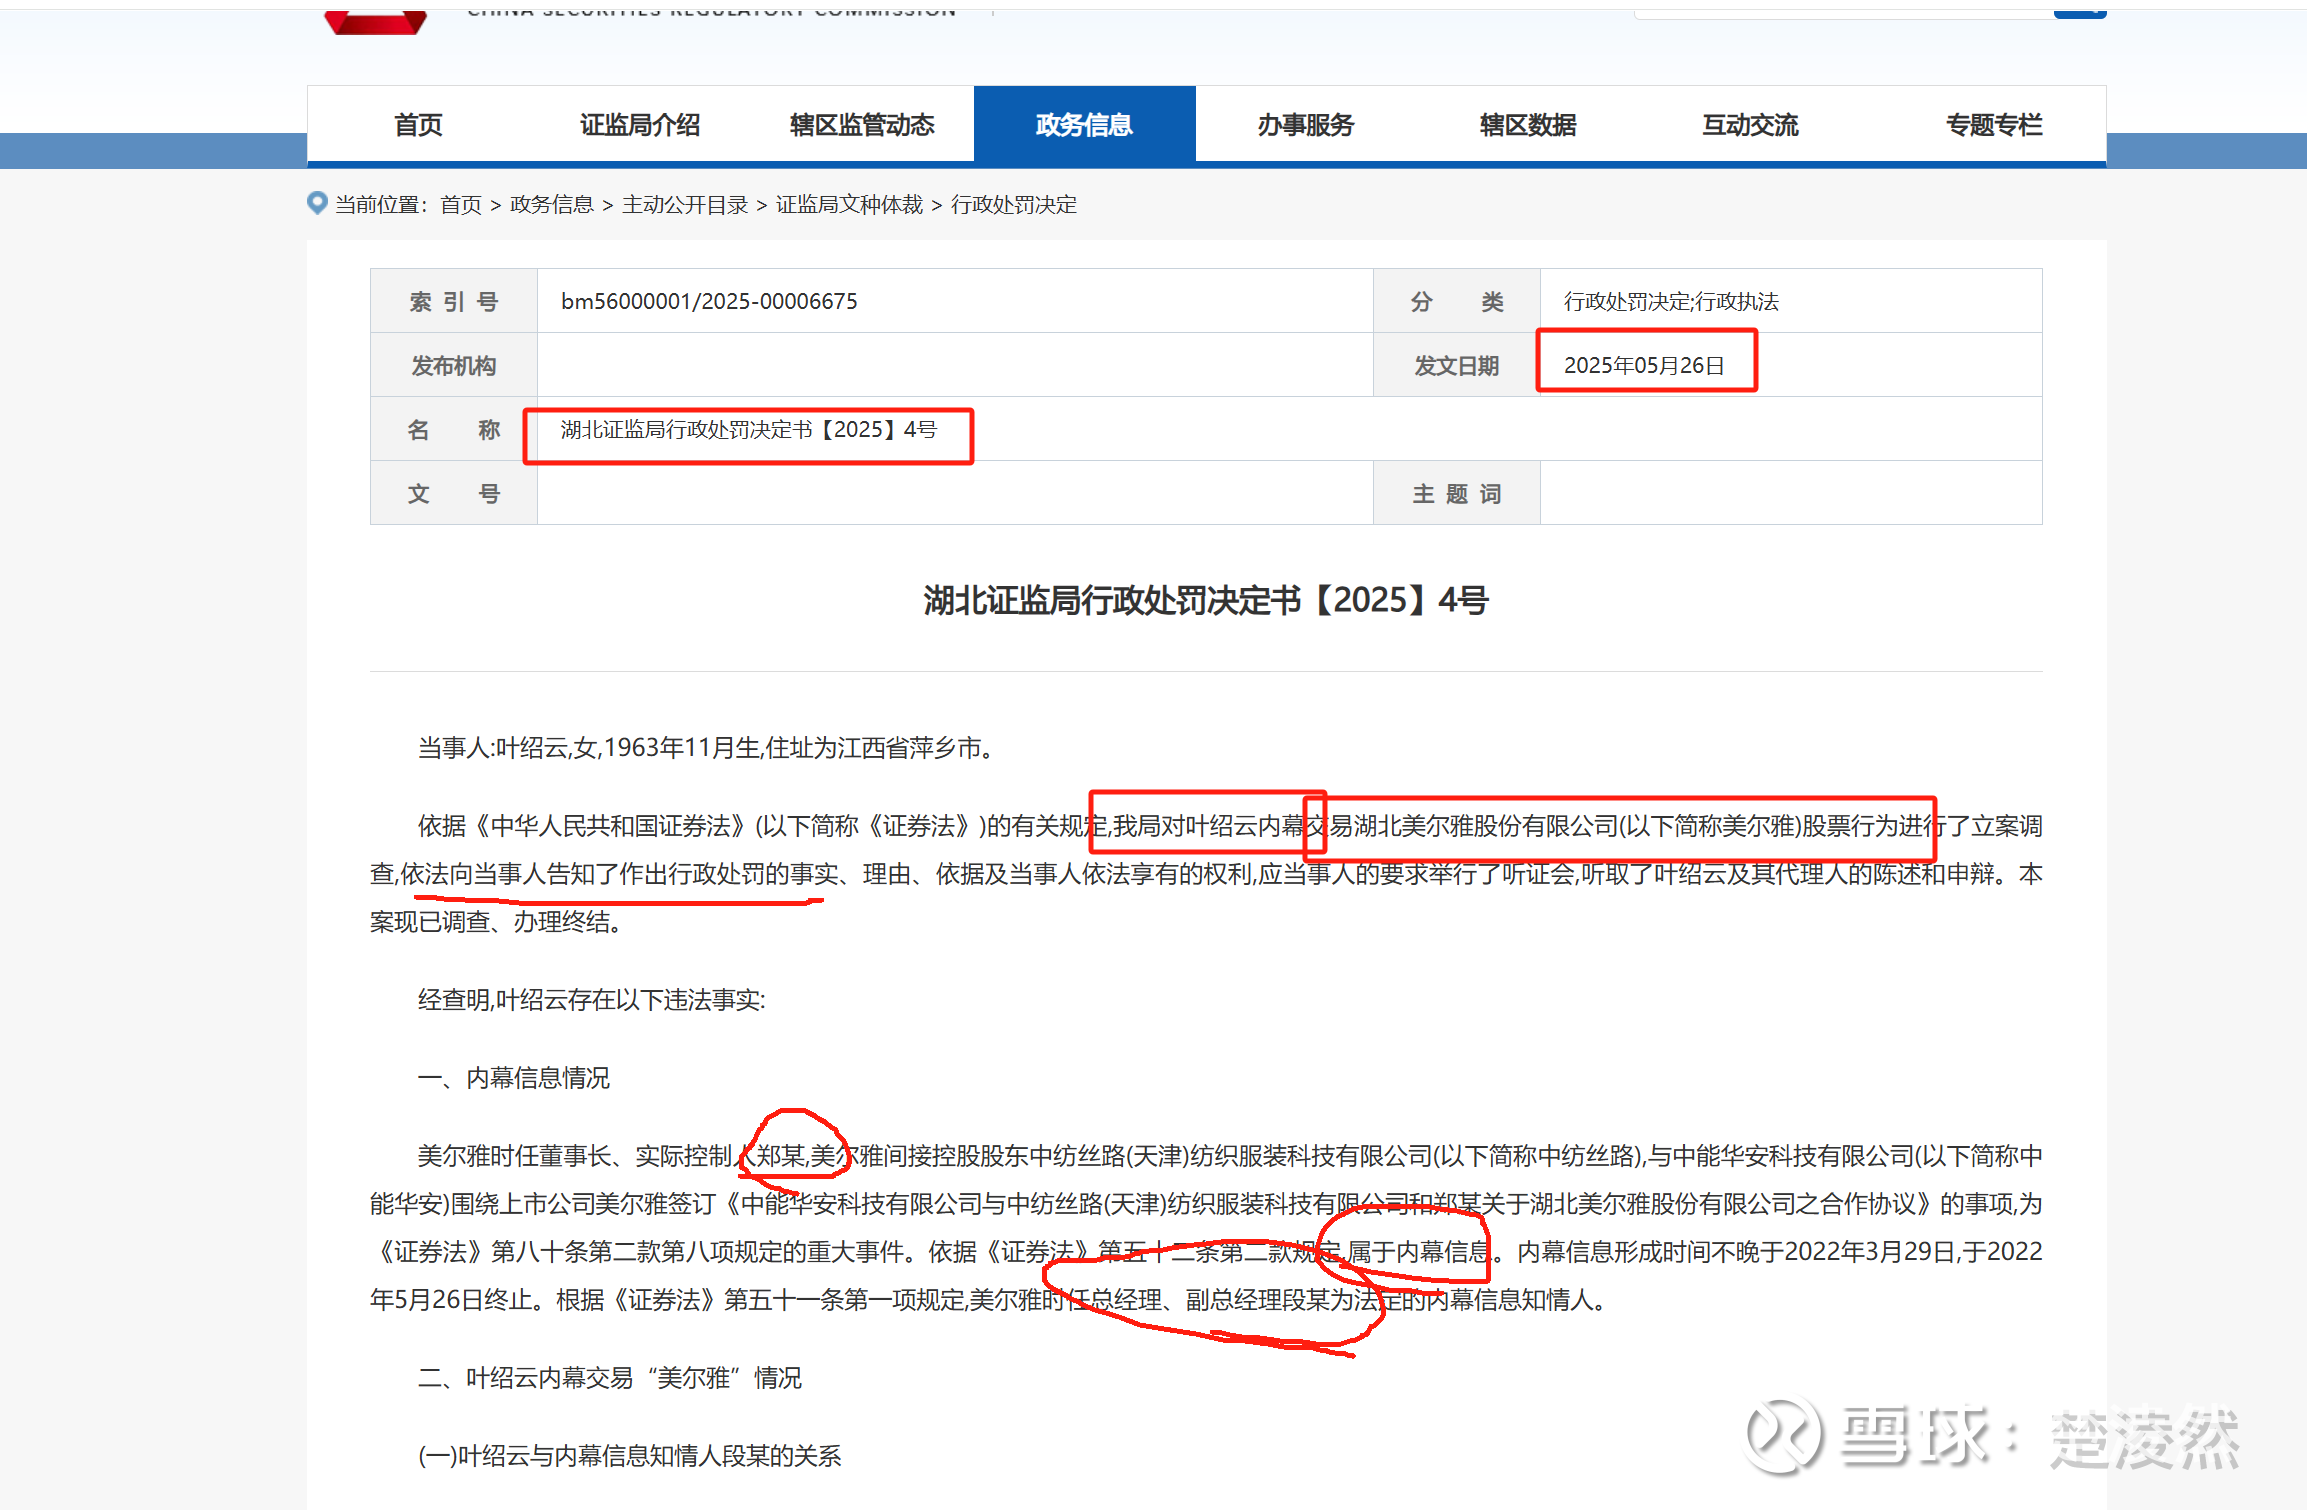
Task: Go to 首页 in the breadcrumb
Action: click(x=461, y=205)
